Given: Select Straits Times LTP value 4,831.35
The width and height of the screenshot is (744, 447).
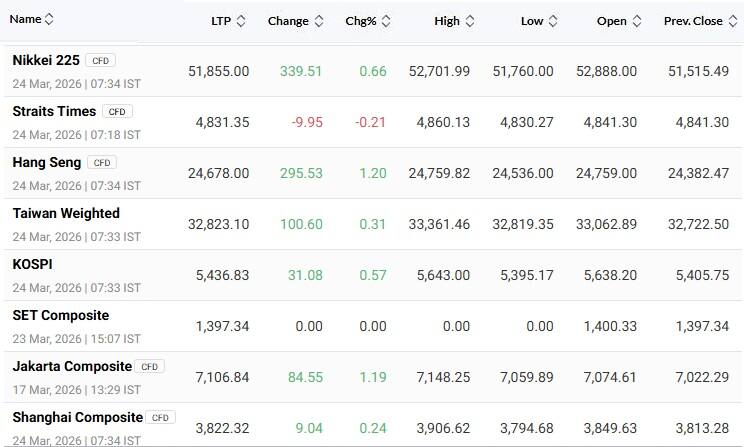Looking at the screenshot, I should 223,122.
